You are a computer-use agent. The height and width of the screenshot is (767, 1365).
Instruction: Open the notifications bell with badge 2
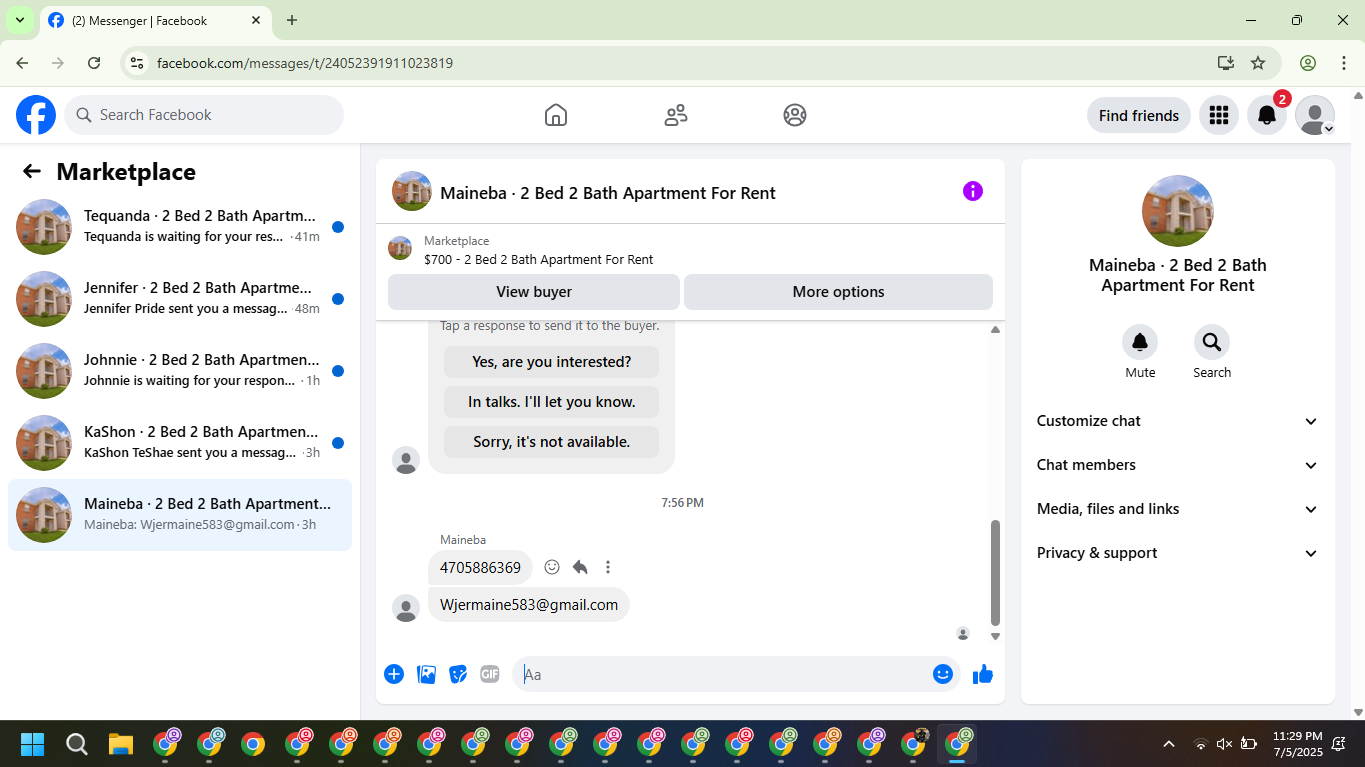[1267, 115]
